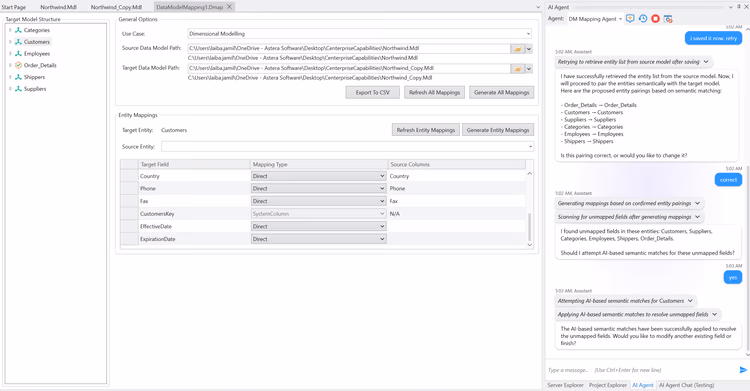Open the document tab list dropdown
This screenshot has height=391, width=750.
[538, 7]
